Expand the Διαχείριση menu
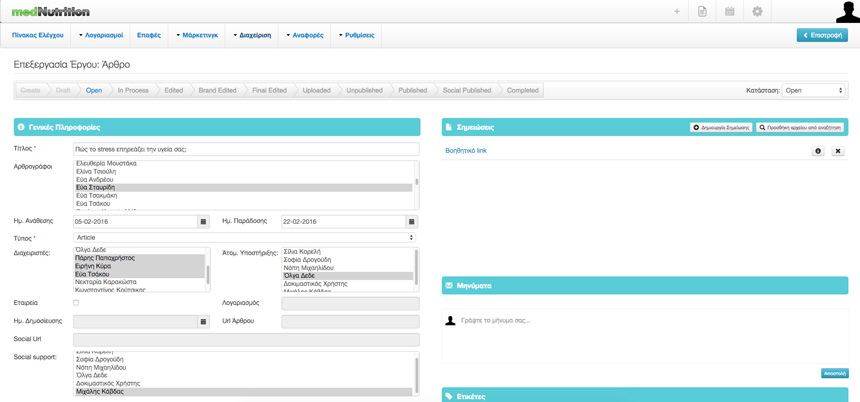Viewport: 860px width, 402px height. pos(252,35)
